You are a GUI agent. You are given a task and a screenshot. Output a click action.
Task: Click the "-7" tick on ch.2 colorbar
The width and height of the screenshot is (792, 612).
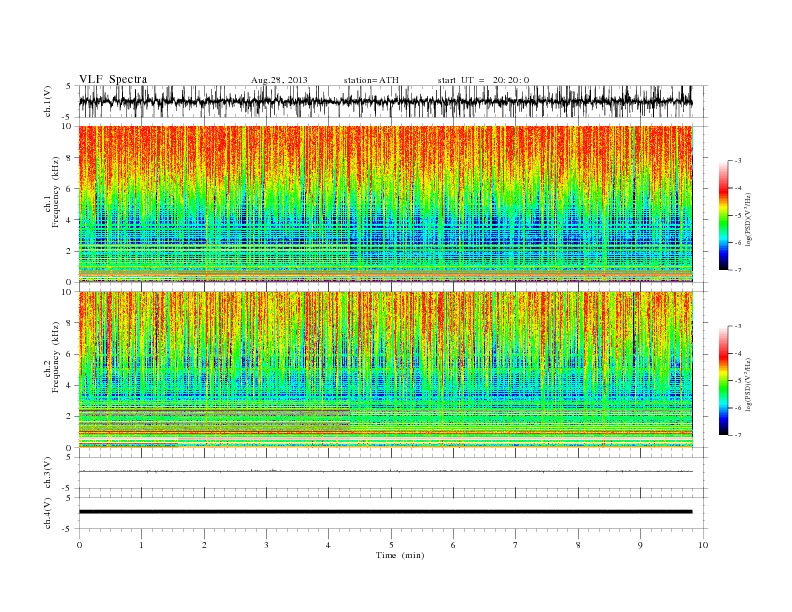coord(738,435)
